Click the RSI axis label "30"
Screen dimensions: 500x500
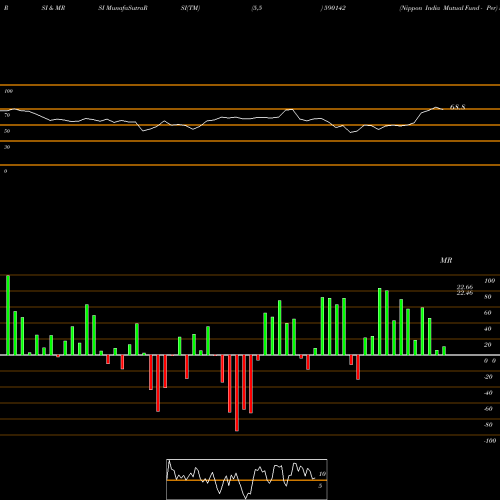coord(7,147)
